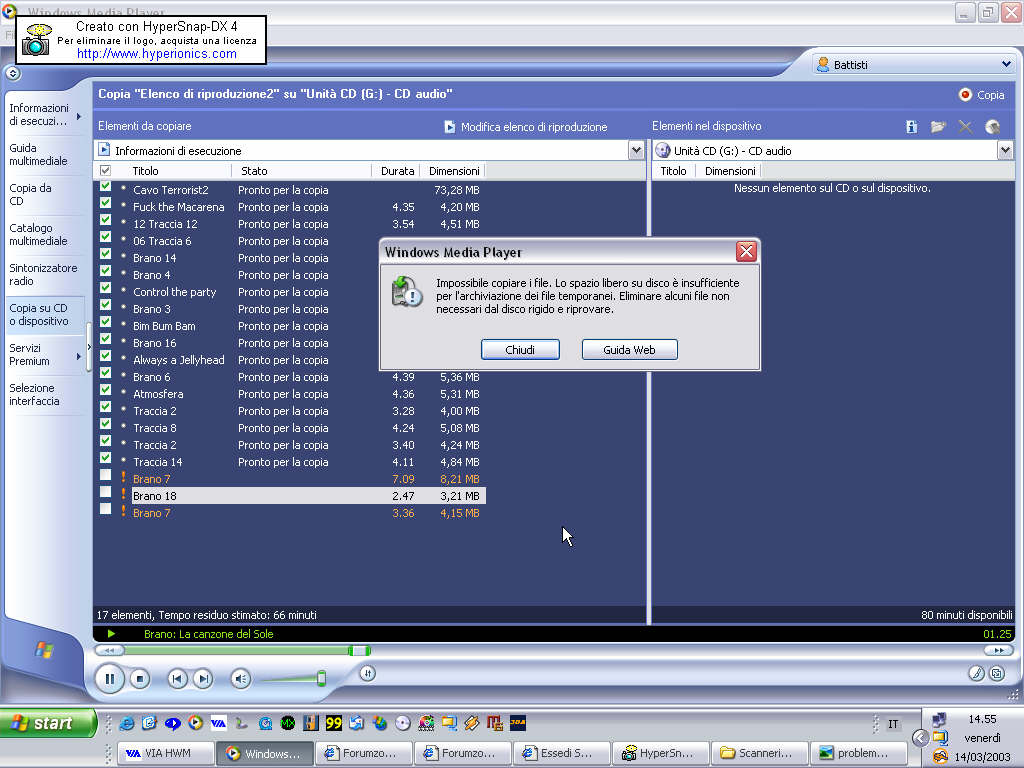Open the Battisti playlist dropdown
Screen dimensions: 1024x768
click(x=1006, y=65)
